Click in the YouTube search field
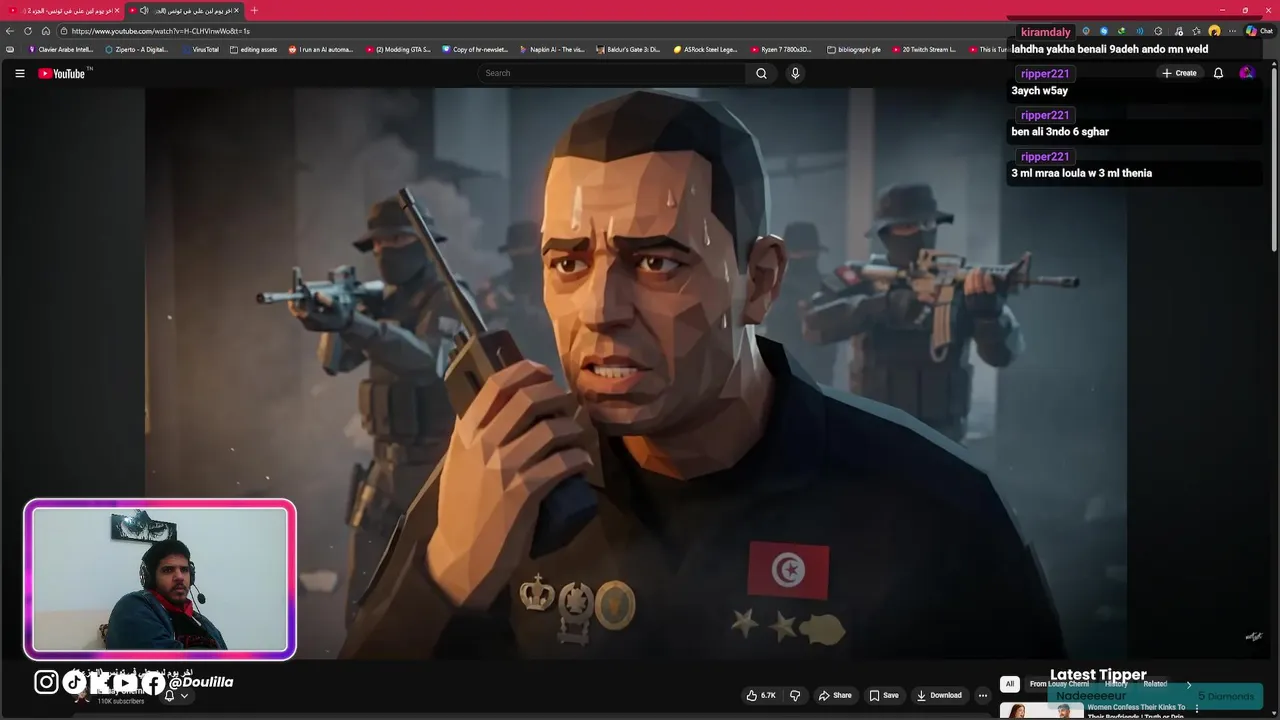1280x720 pixels. point(612,73)
